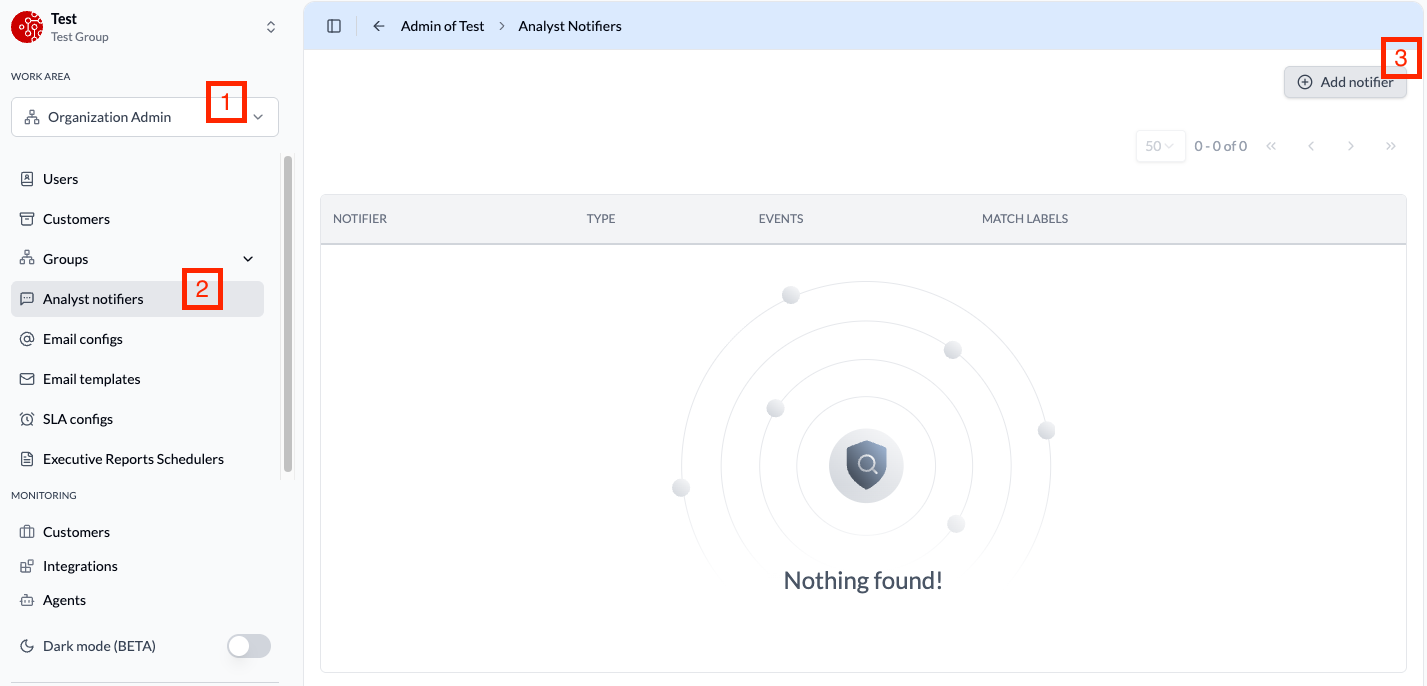Collapse the Groups submenu
Viewport: 1427px width, 686px height.
coord(247,258)
